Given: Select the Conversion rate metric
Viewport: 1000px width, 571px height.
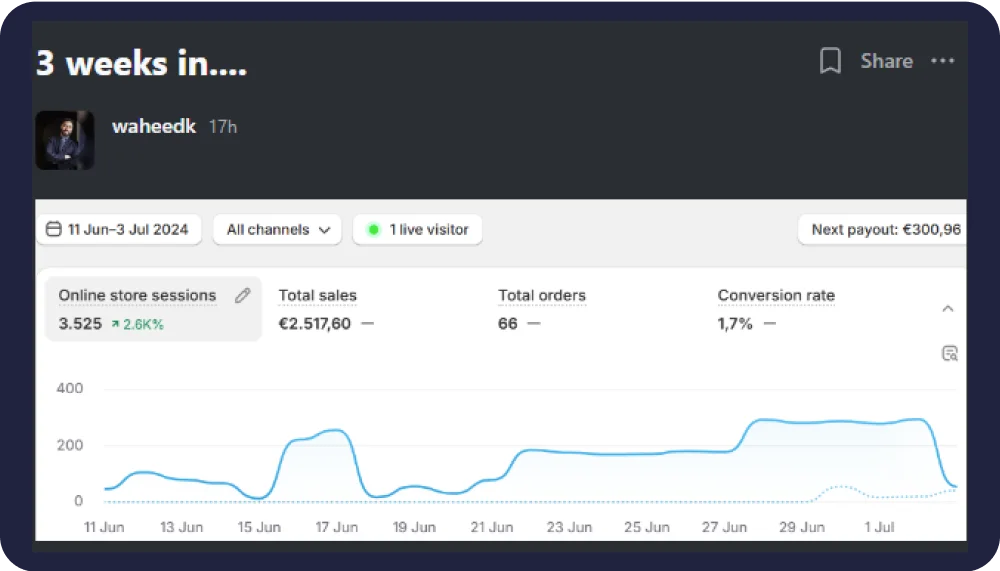Looking at the screenshot, I should pyautogui.click(x=776, y=296).
